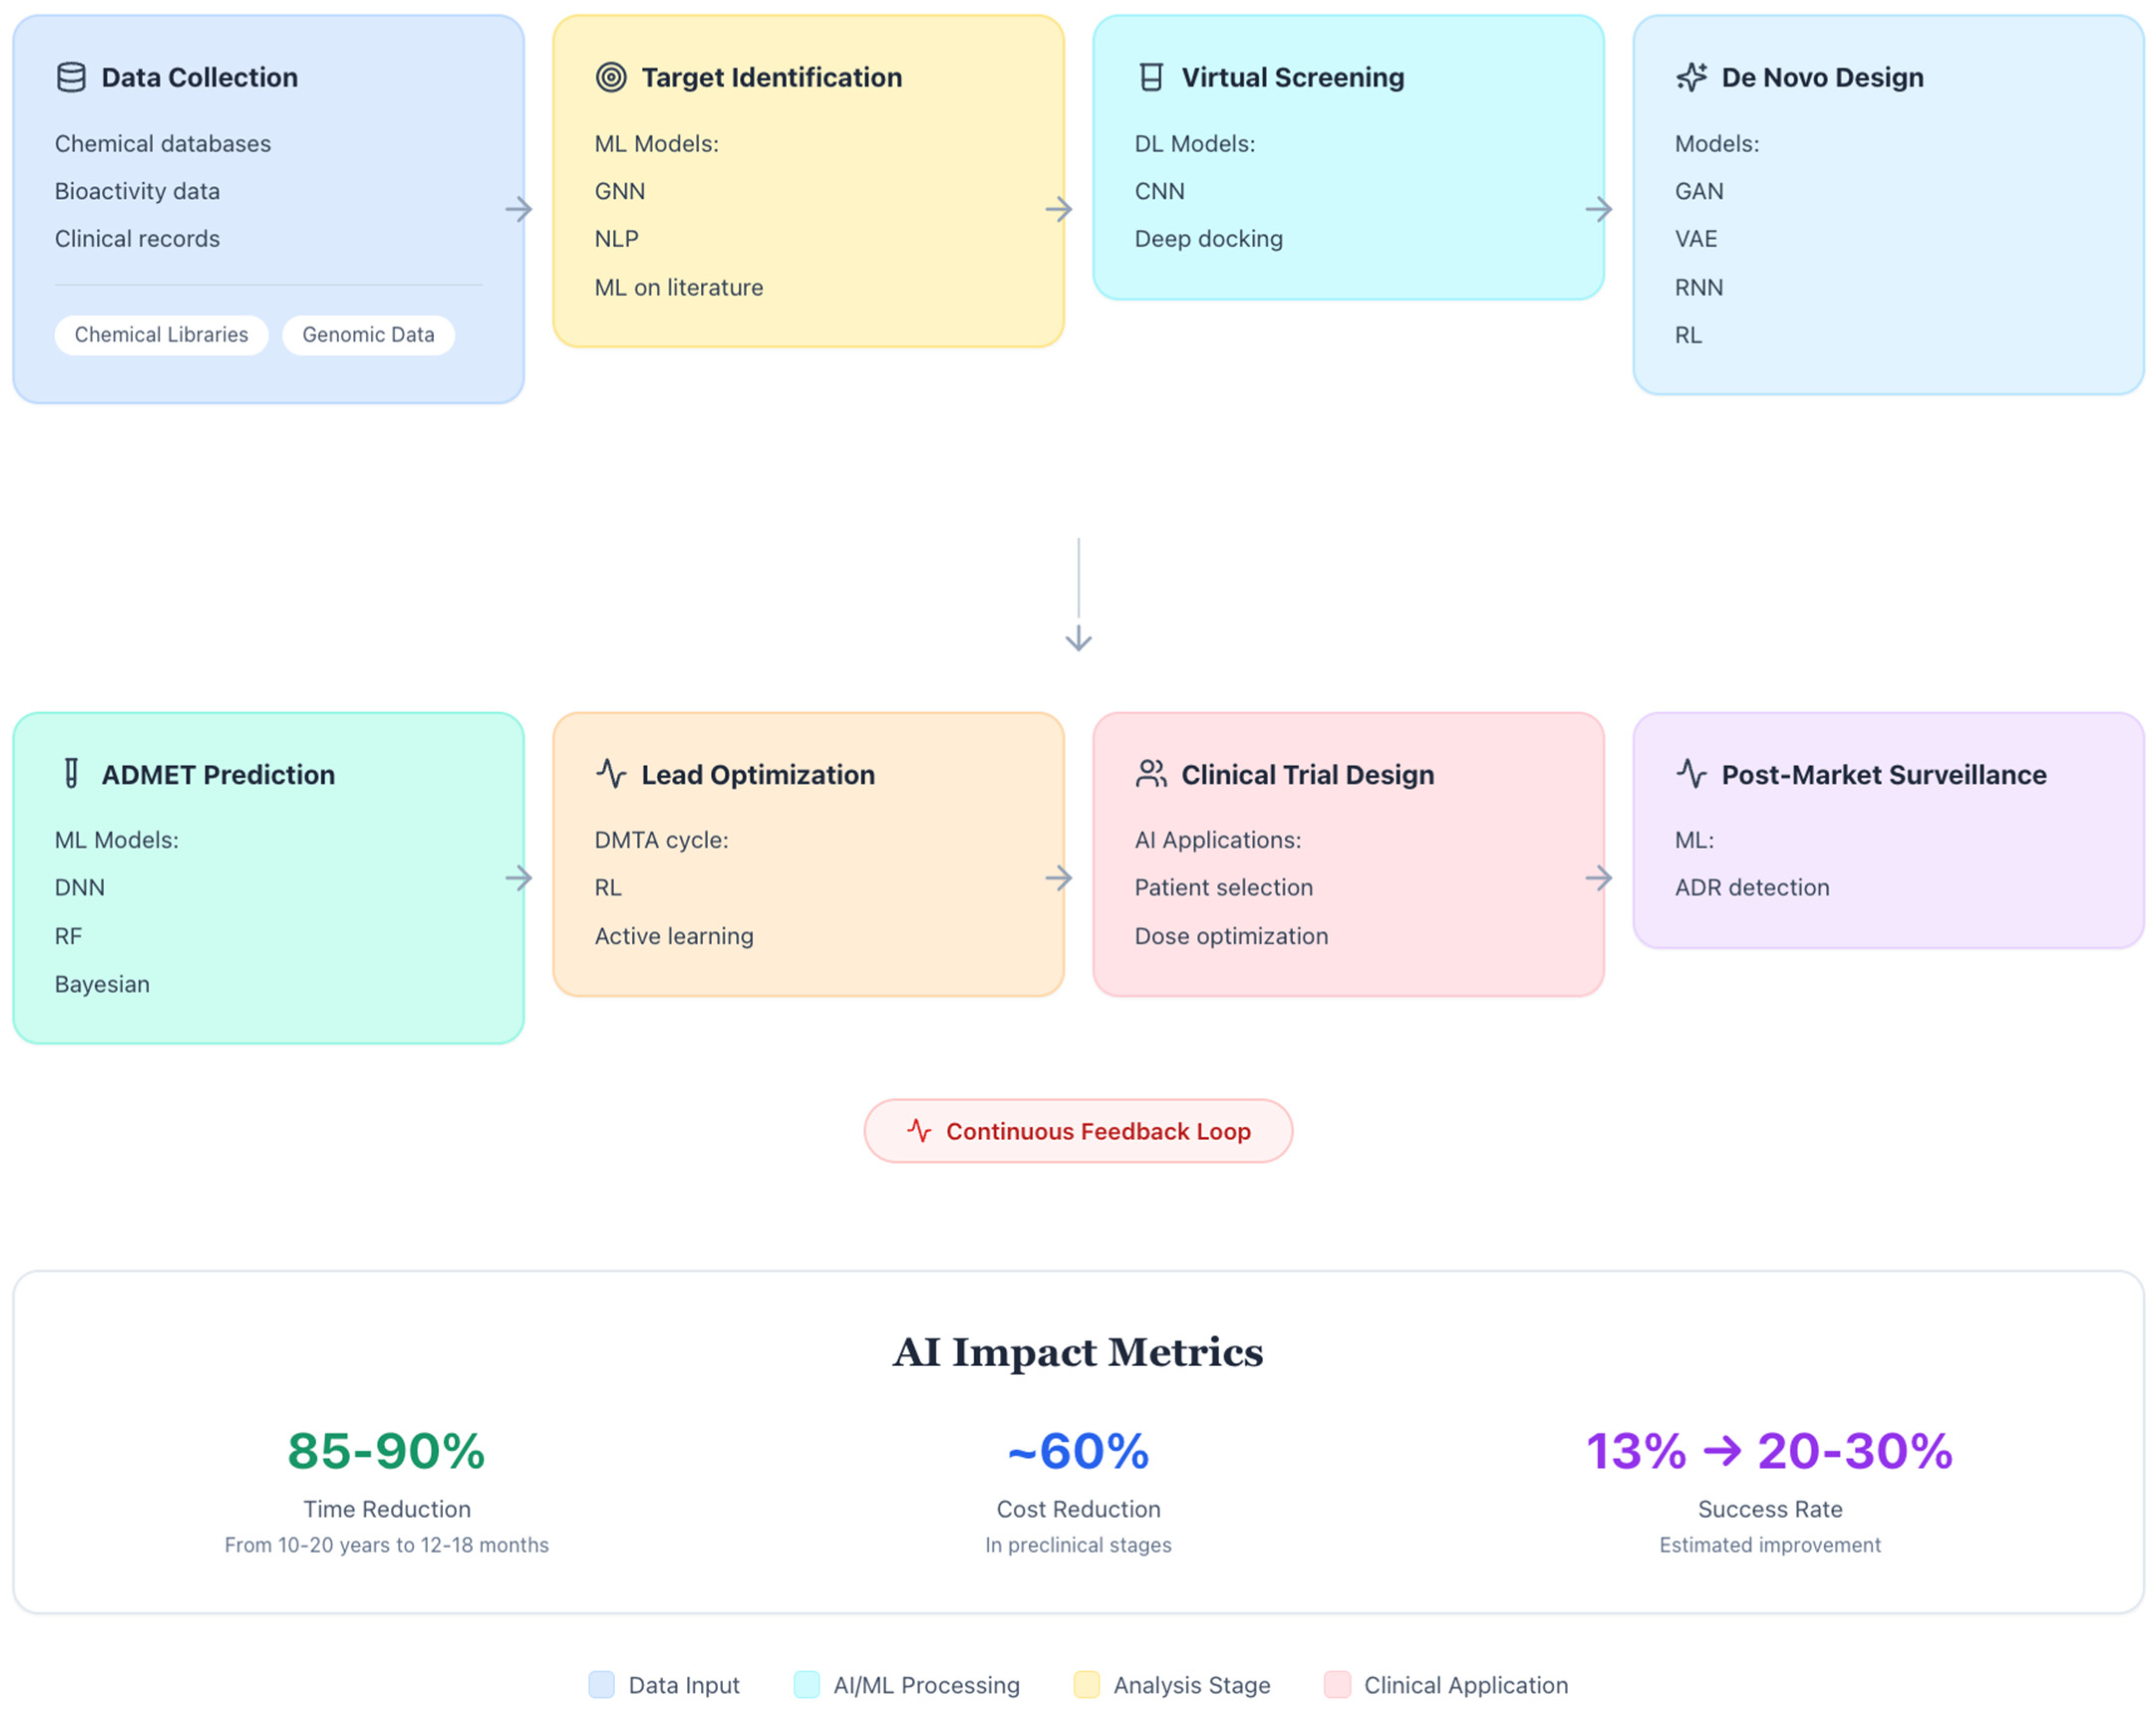
Task: Select the Genomic Data tag
Action: 368,335
